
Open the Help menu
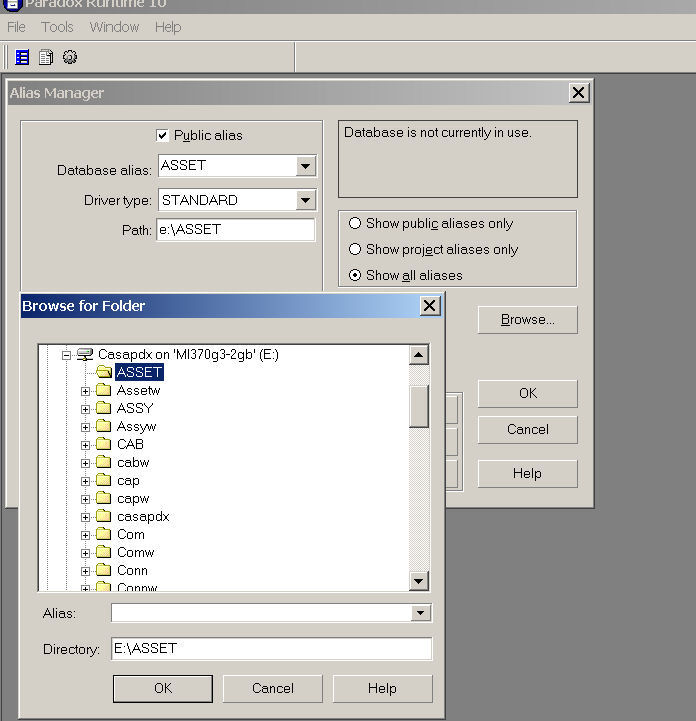pyautogui.click(x=168, y=27)
